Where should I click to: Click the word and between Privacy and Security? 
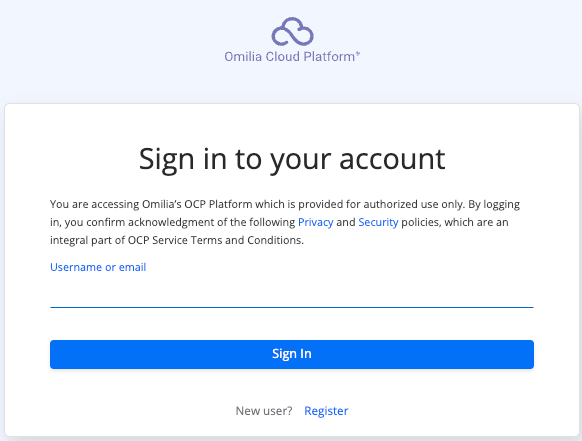click(x=346, y=222)
